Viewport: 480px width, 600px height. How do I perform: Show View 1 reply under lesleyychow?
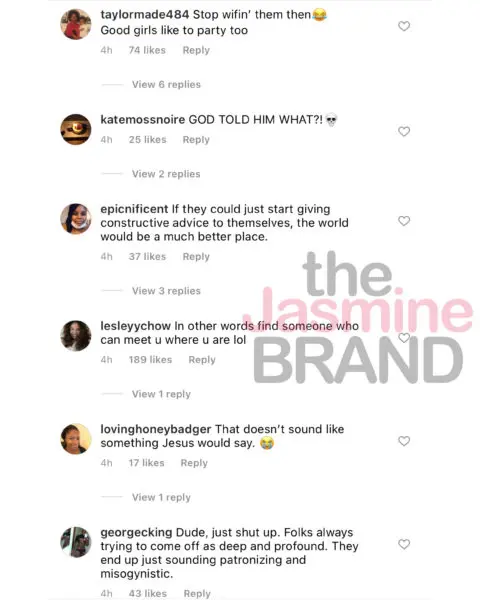click(x=161, y=394)
